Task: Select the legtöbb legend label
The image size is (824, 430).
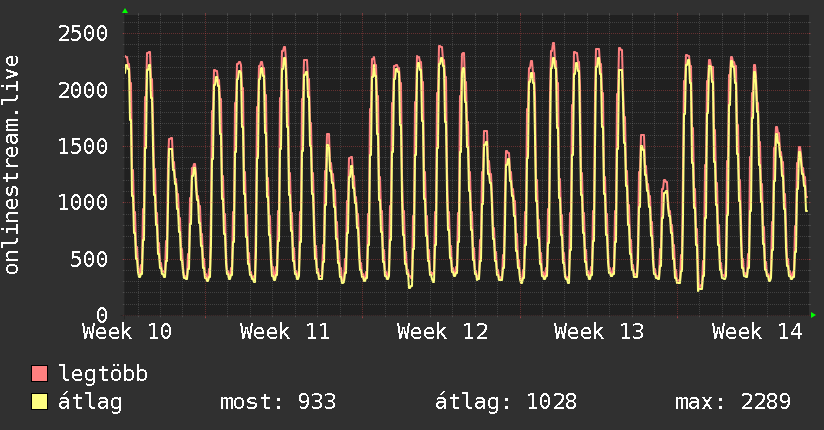Action: [103, 374]
